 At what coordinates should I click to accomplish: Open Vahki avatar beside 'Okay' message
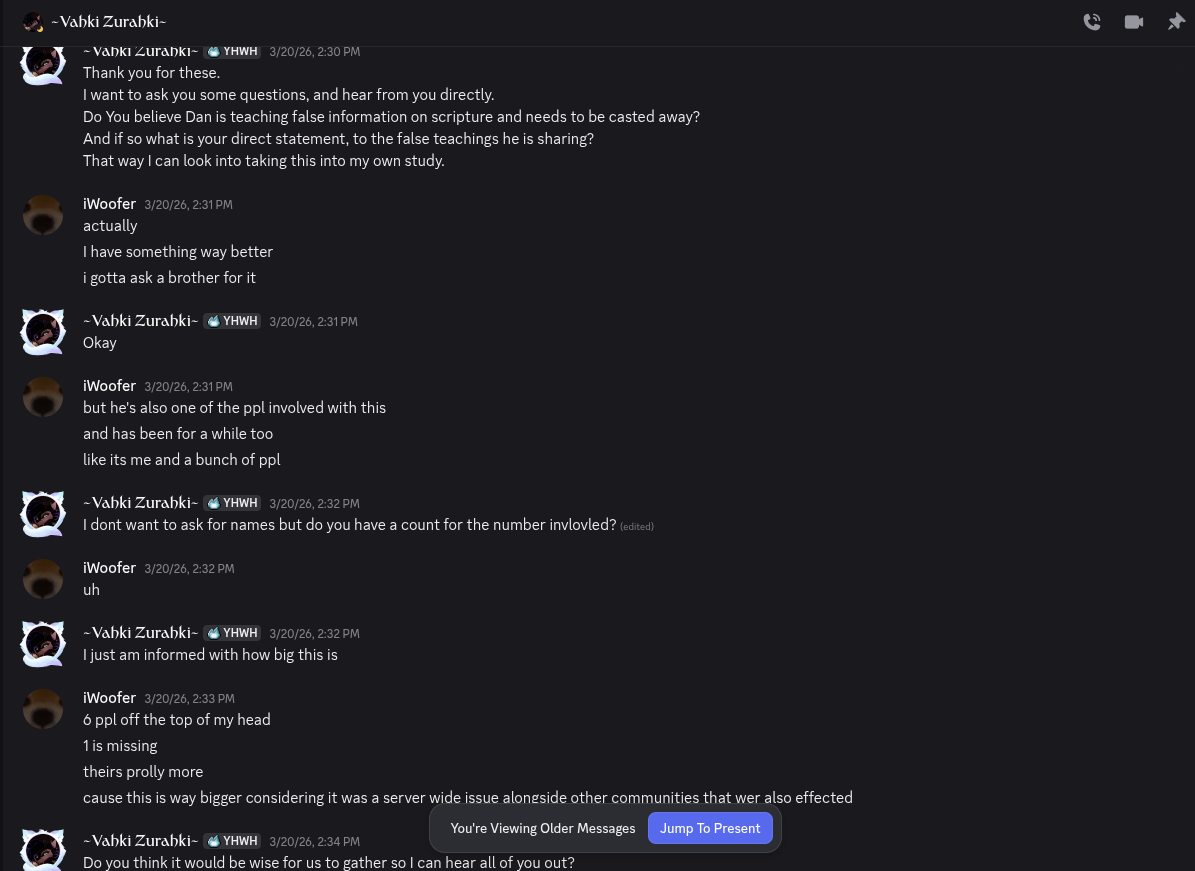pos(43,332)
